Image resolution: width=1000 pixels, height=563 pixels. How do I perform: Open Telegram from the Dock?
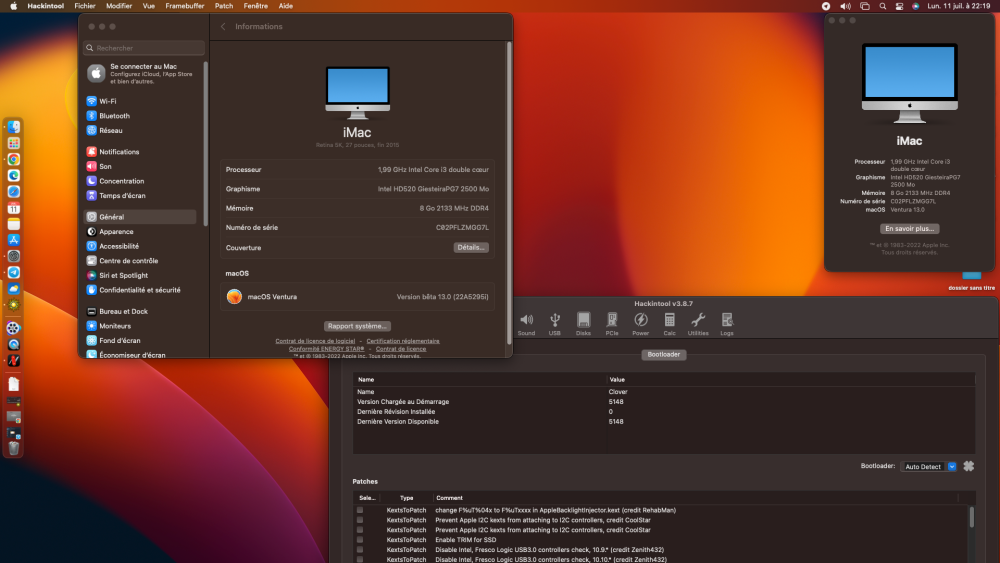point(13,272)
